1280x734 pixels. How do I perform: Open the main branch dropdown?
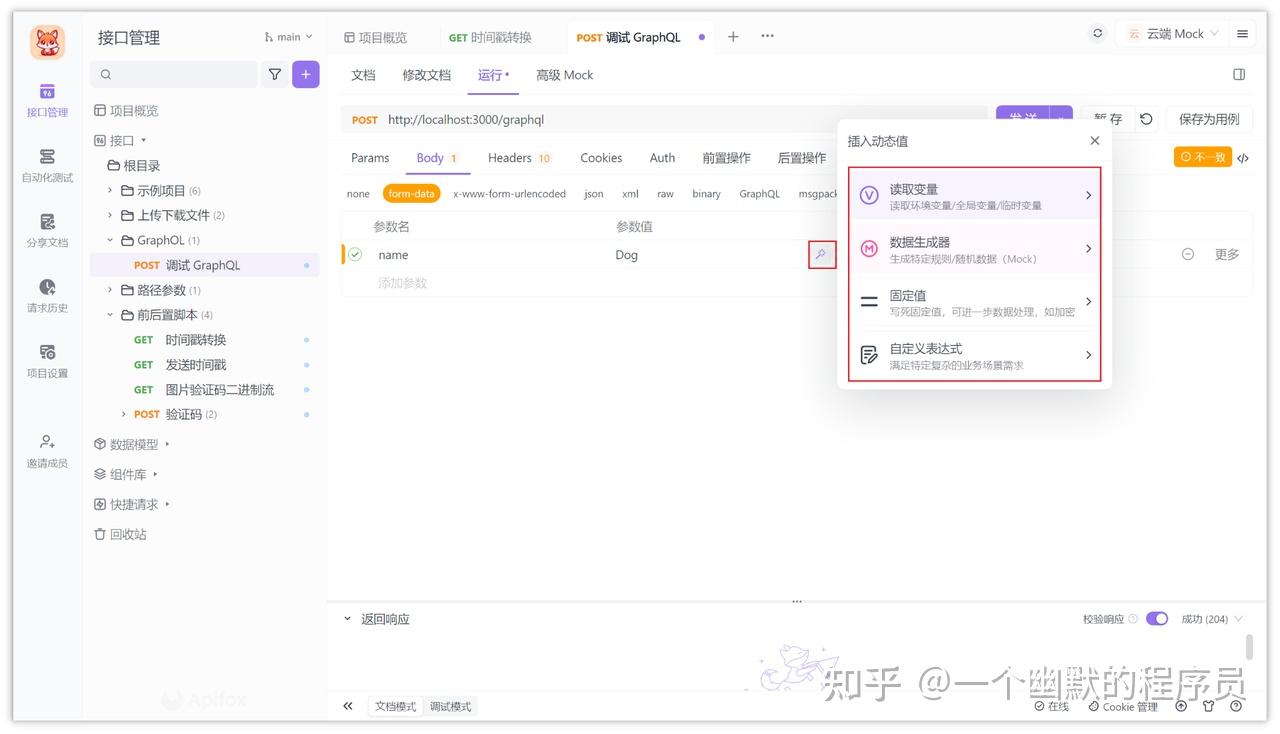point(287,36)
